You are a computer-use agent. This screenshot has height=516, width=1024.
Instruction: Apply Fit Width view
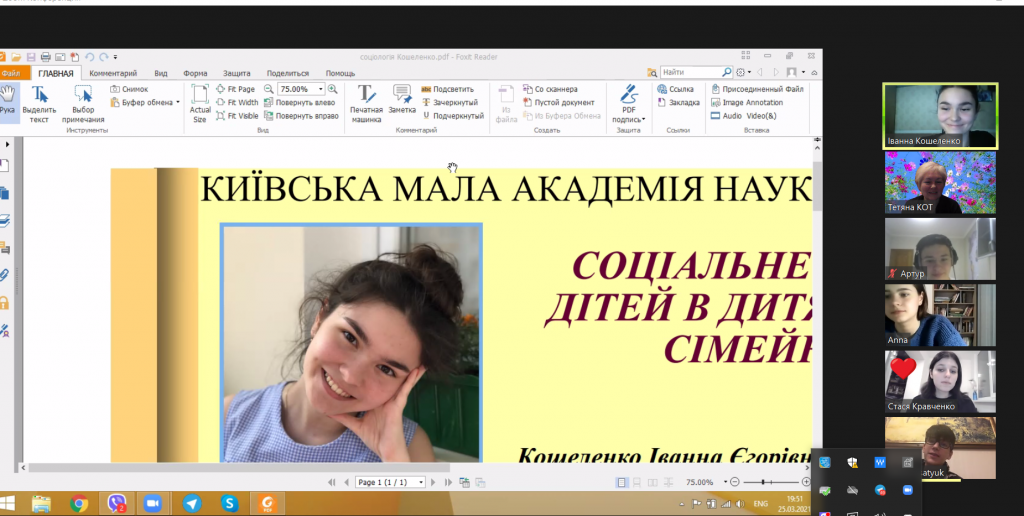237,103
